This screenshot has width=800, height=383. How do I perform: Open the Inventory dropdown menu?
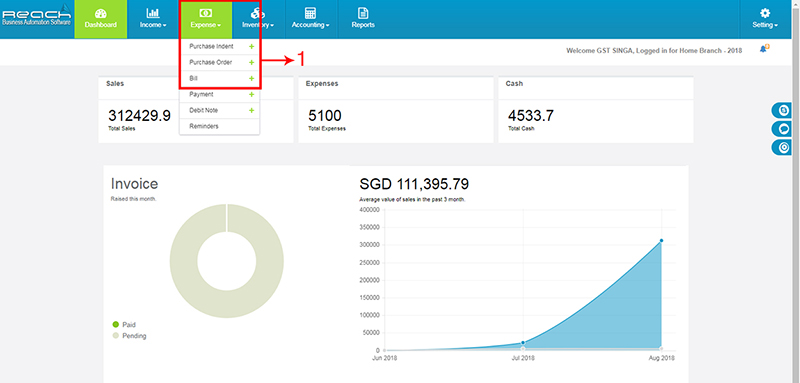tap(258, 19)
